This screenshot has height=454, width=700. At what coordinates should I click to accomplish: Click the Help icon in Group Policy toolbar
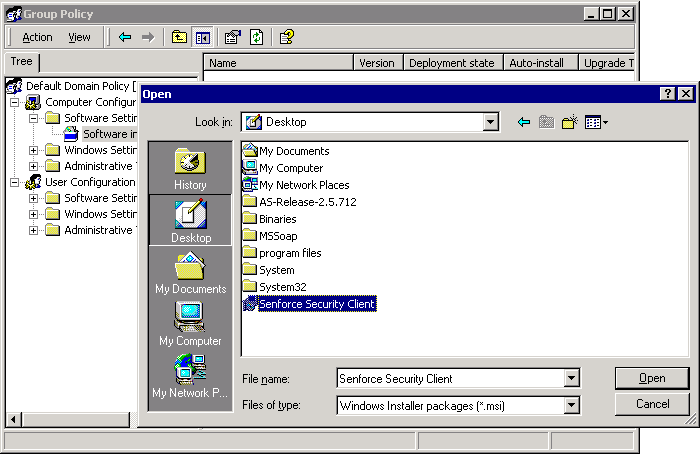click(x=287, y=37)
